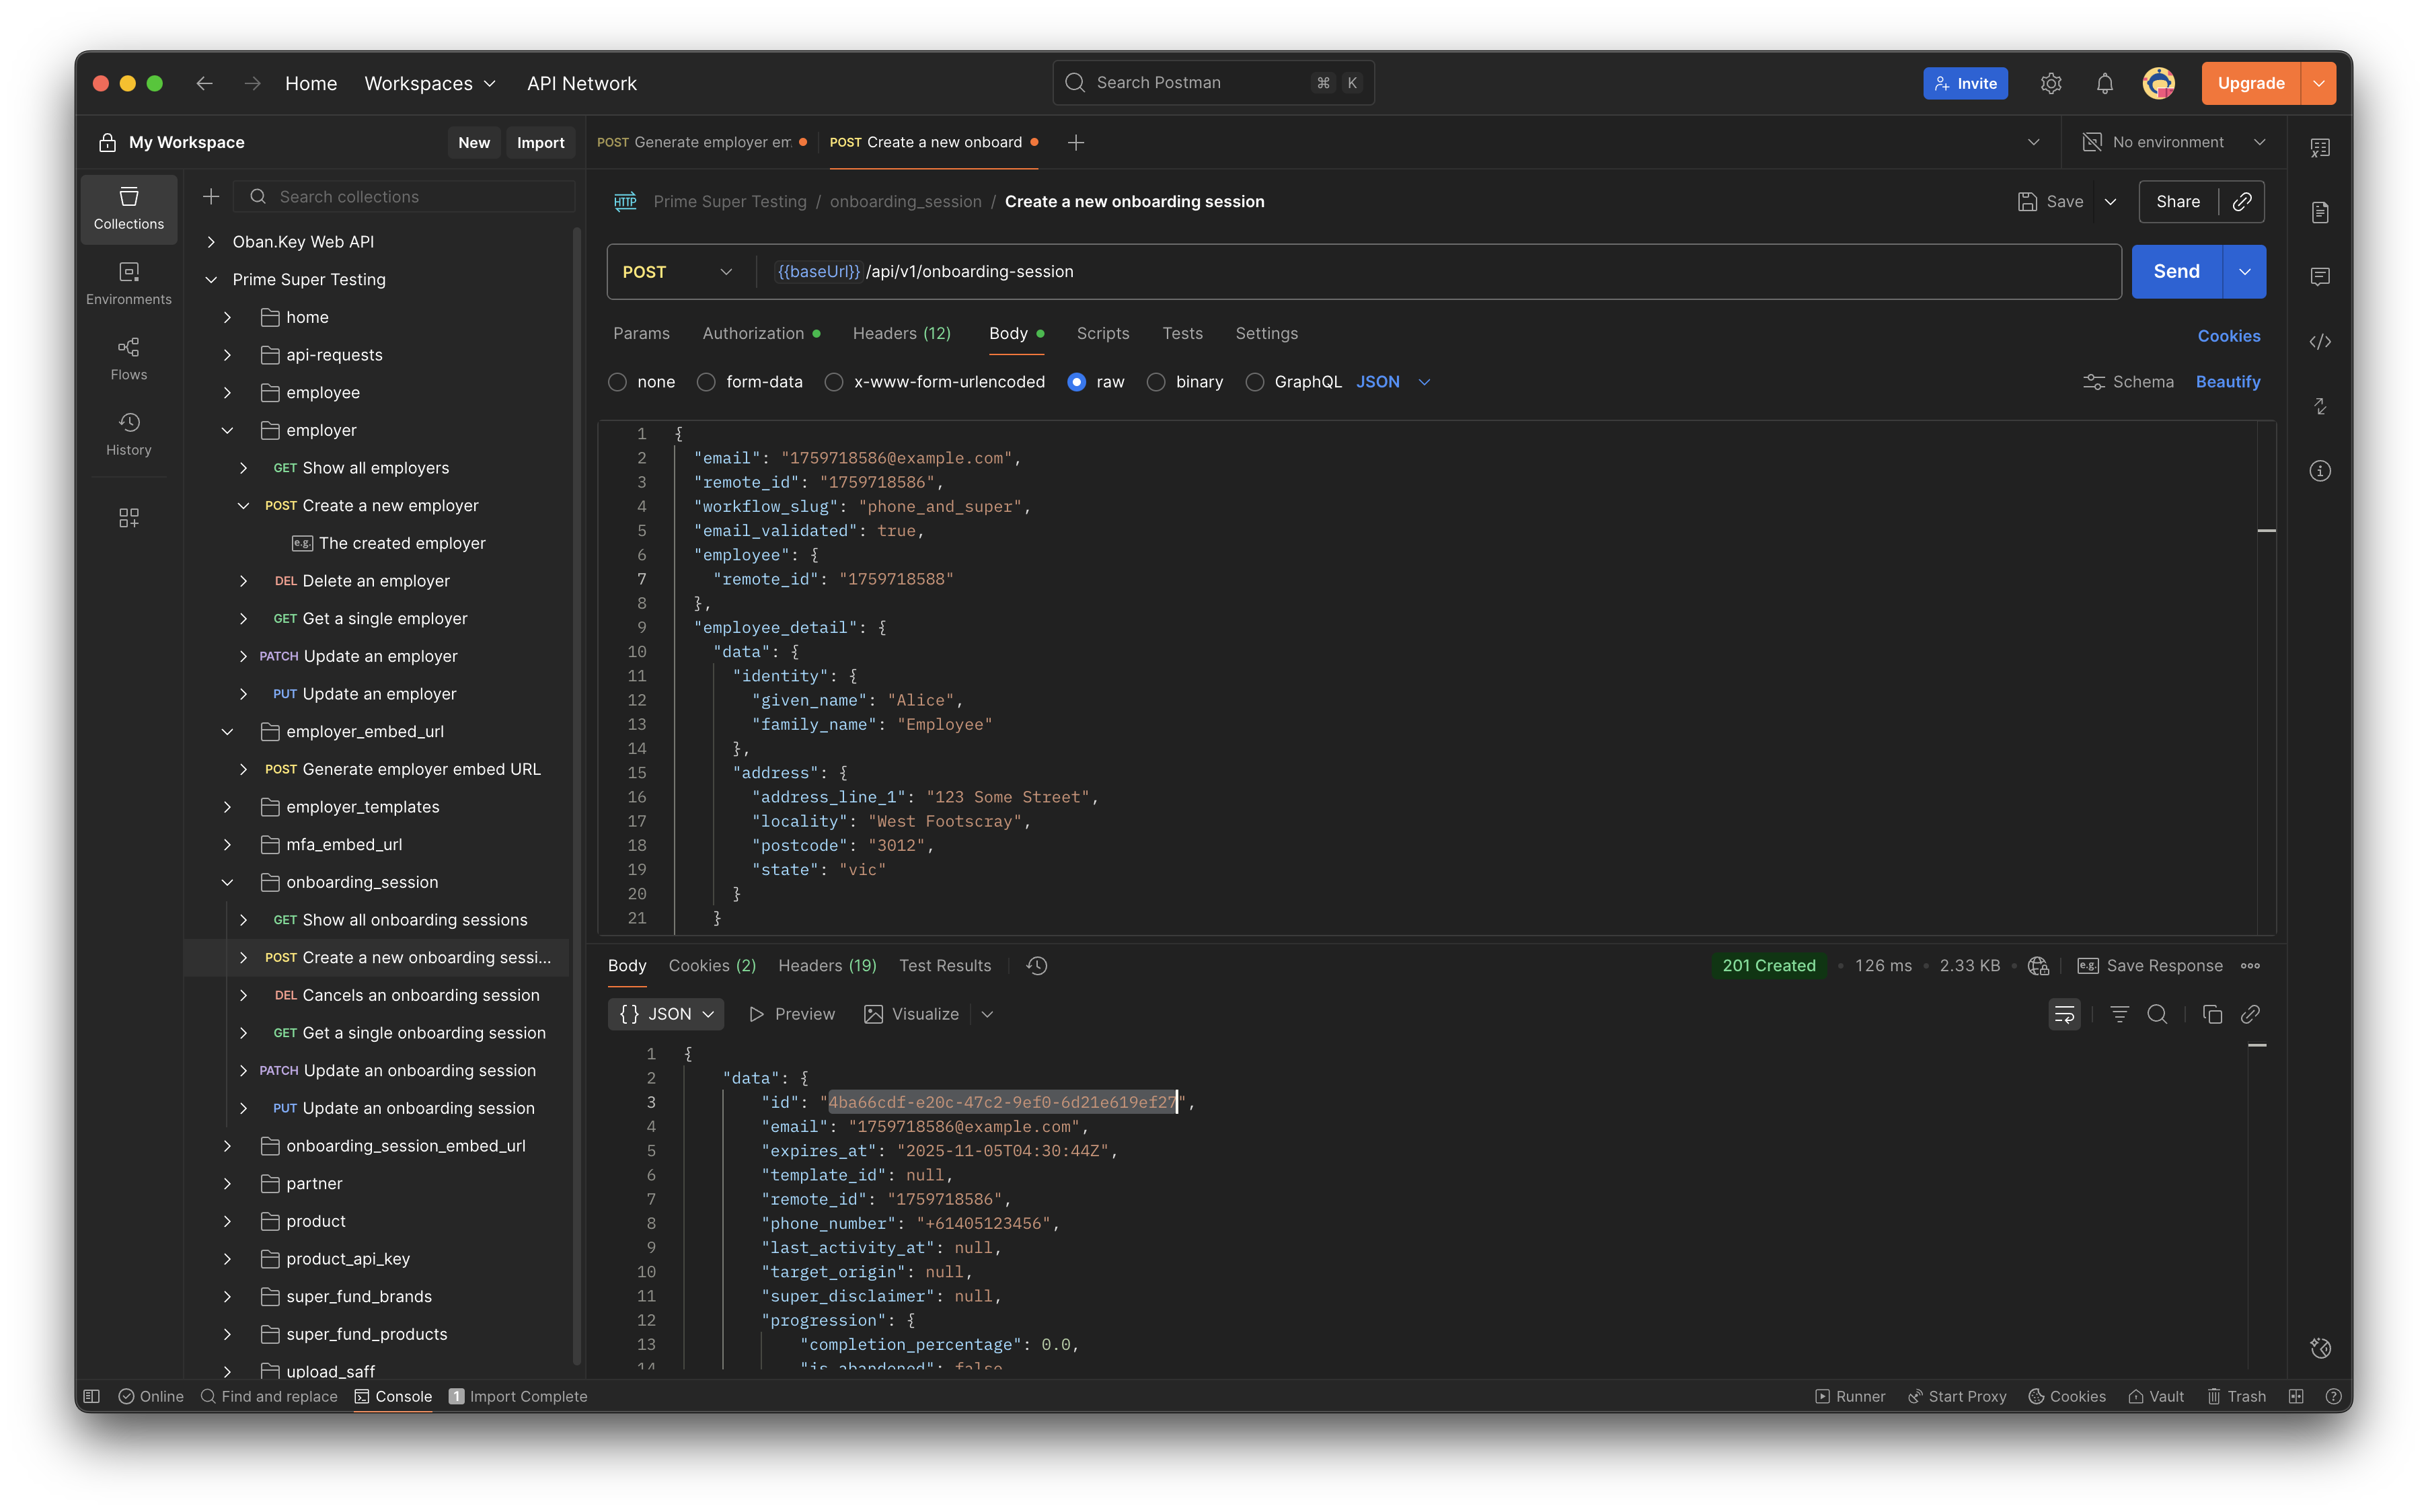Choose the none body radio option

point(618,382)
